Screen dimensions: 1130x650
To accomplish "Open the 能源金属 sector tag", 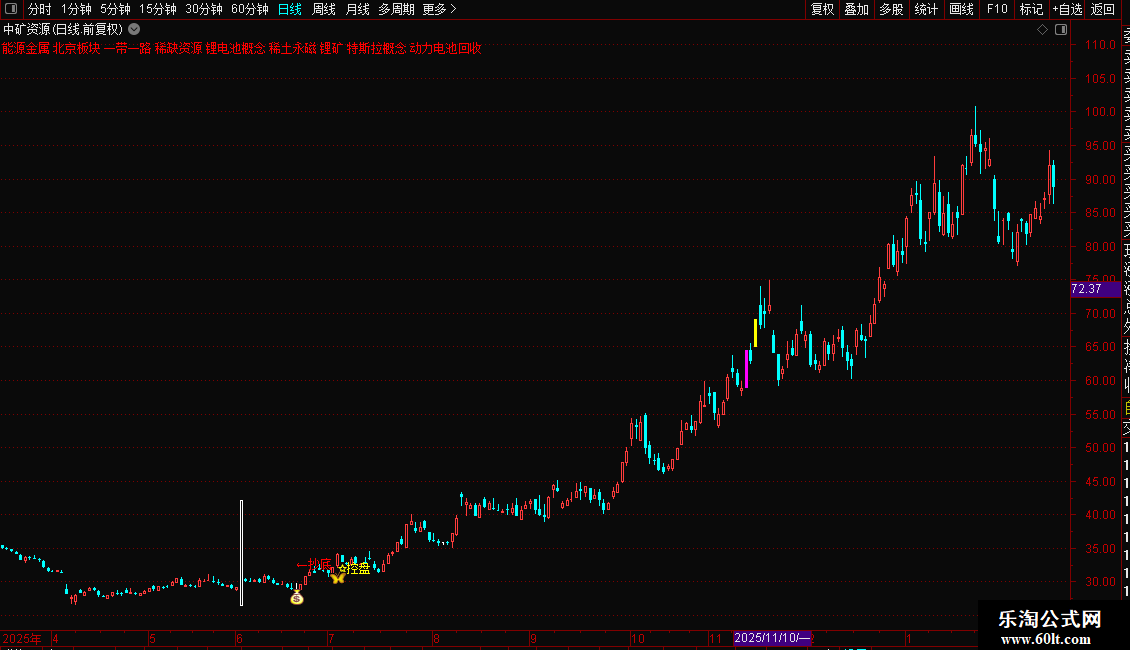I will pos(26,48).
